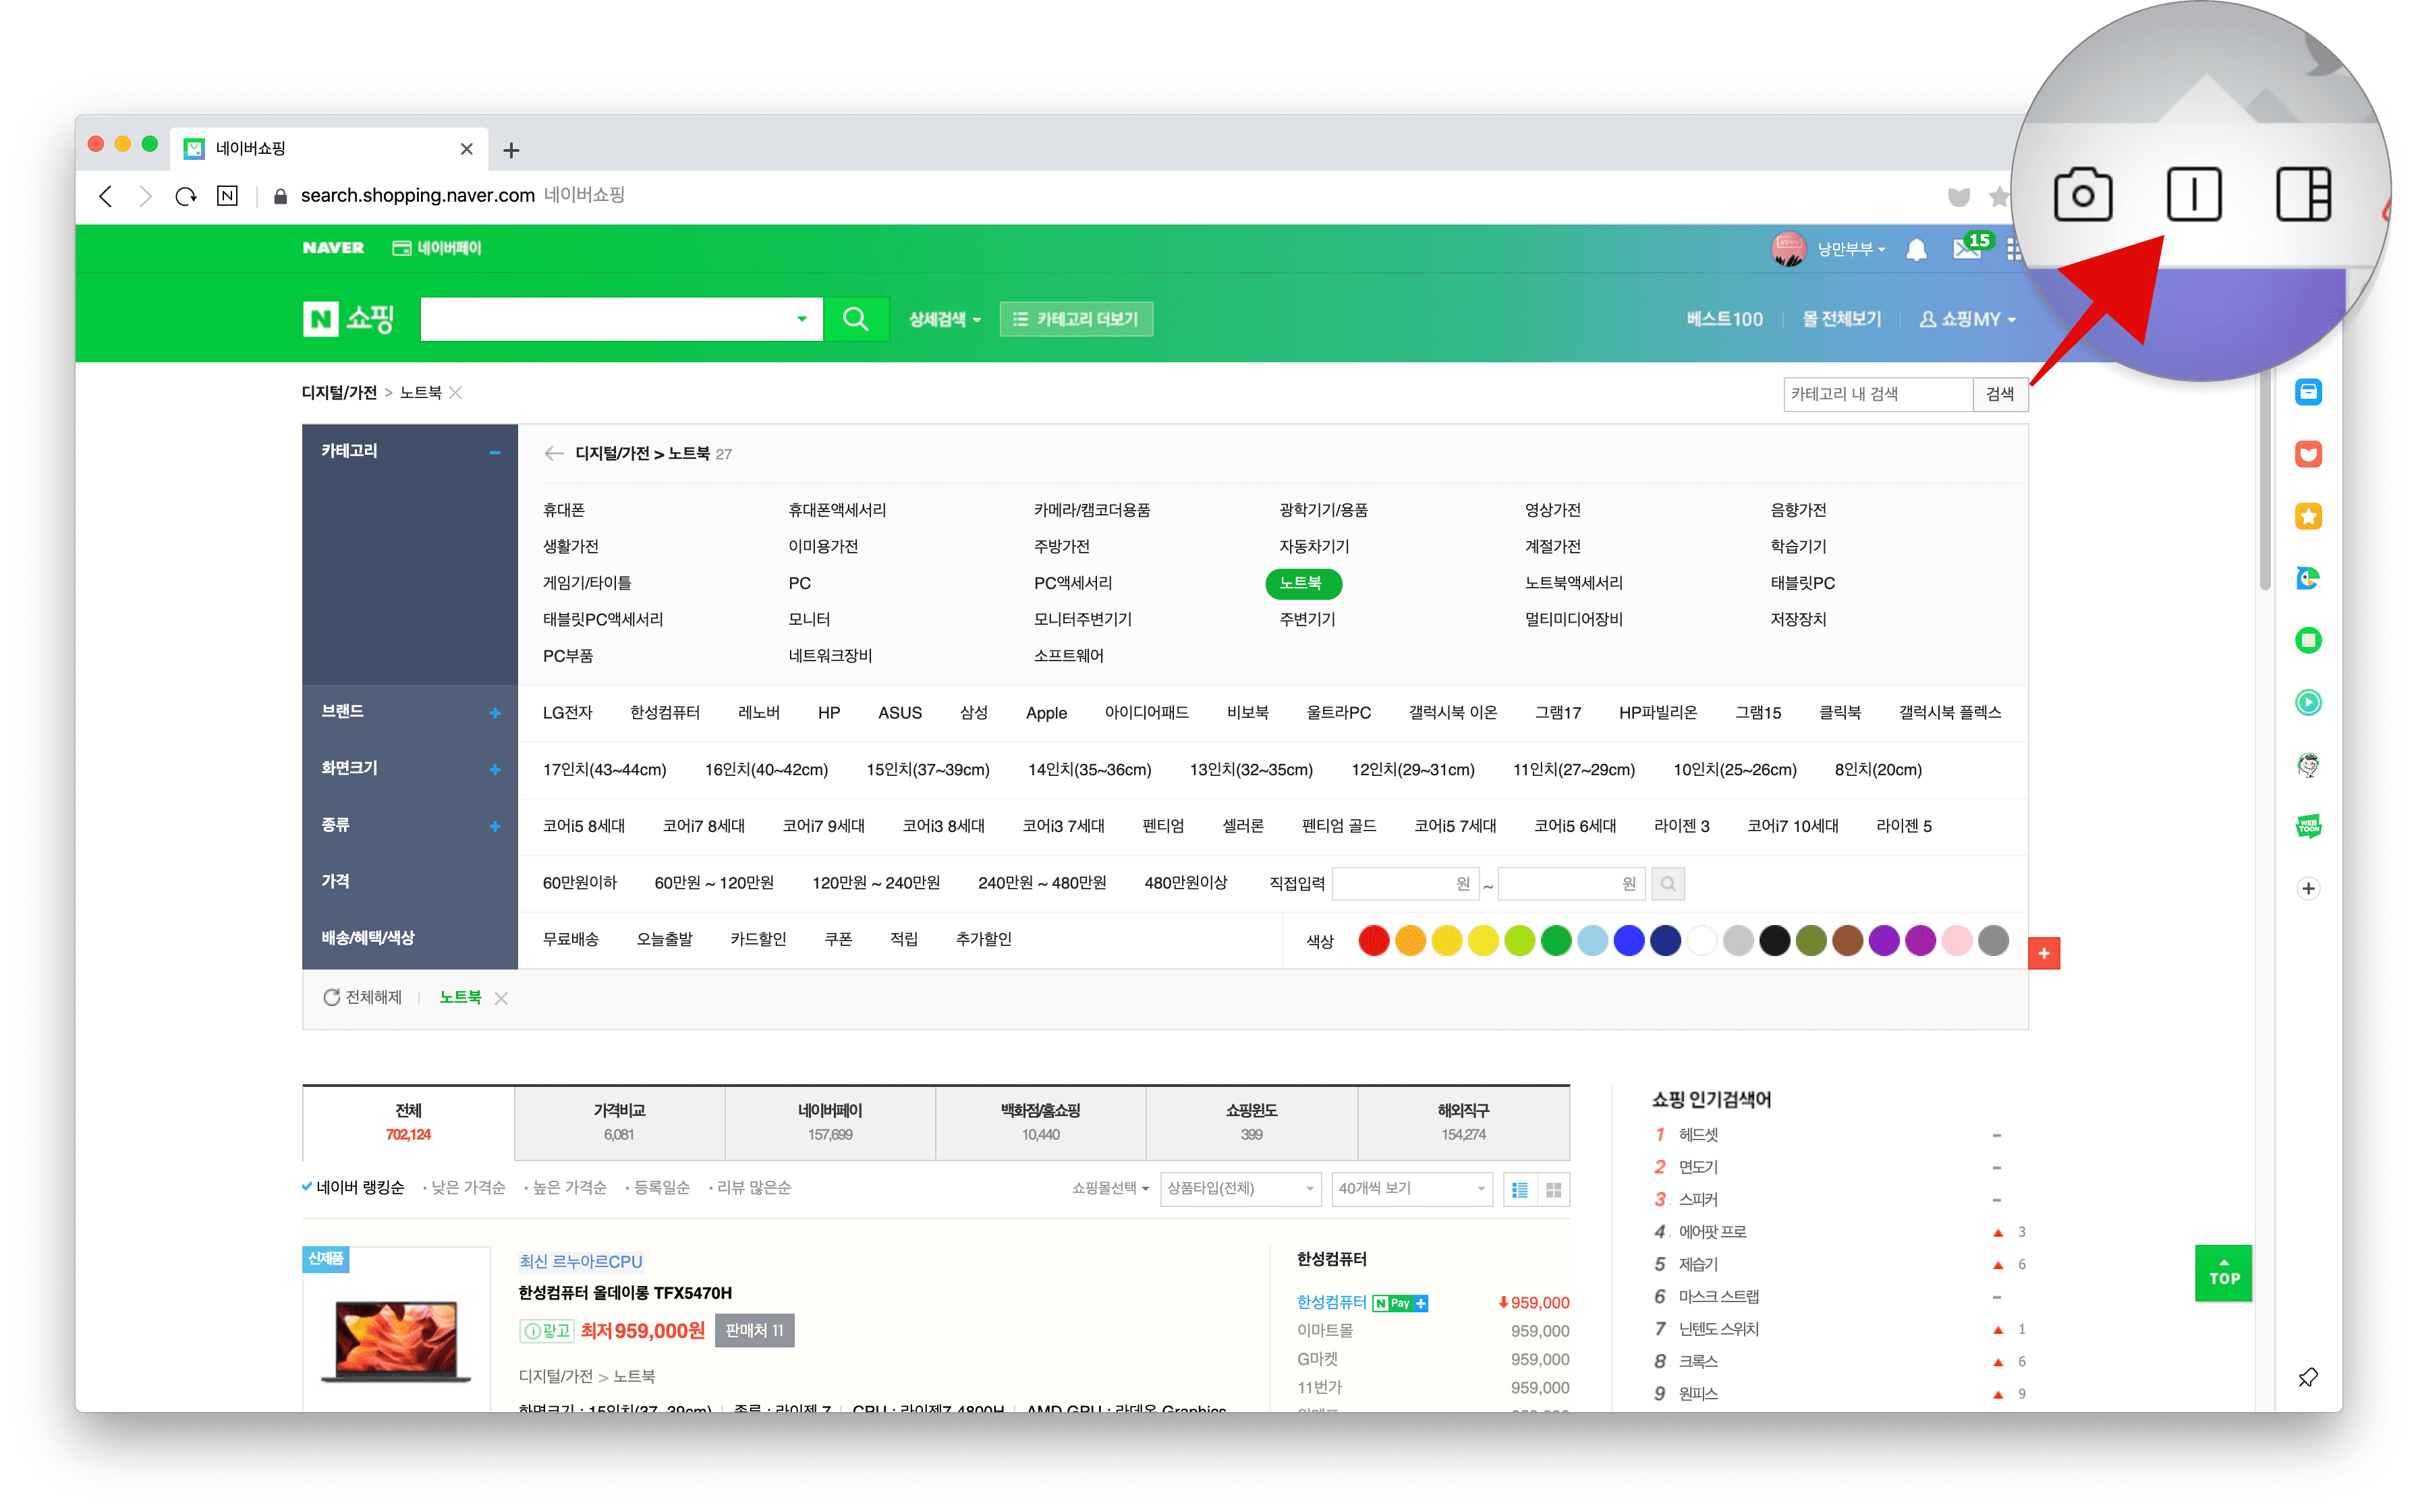2418x1512 pixels.
Task: Click the camera screenshot capture icon
Action: coord(2082,195)
